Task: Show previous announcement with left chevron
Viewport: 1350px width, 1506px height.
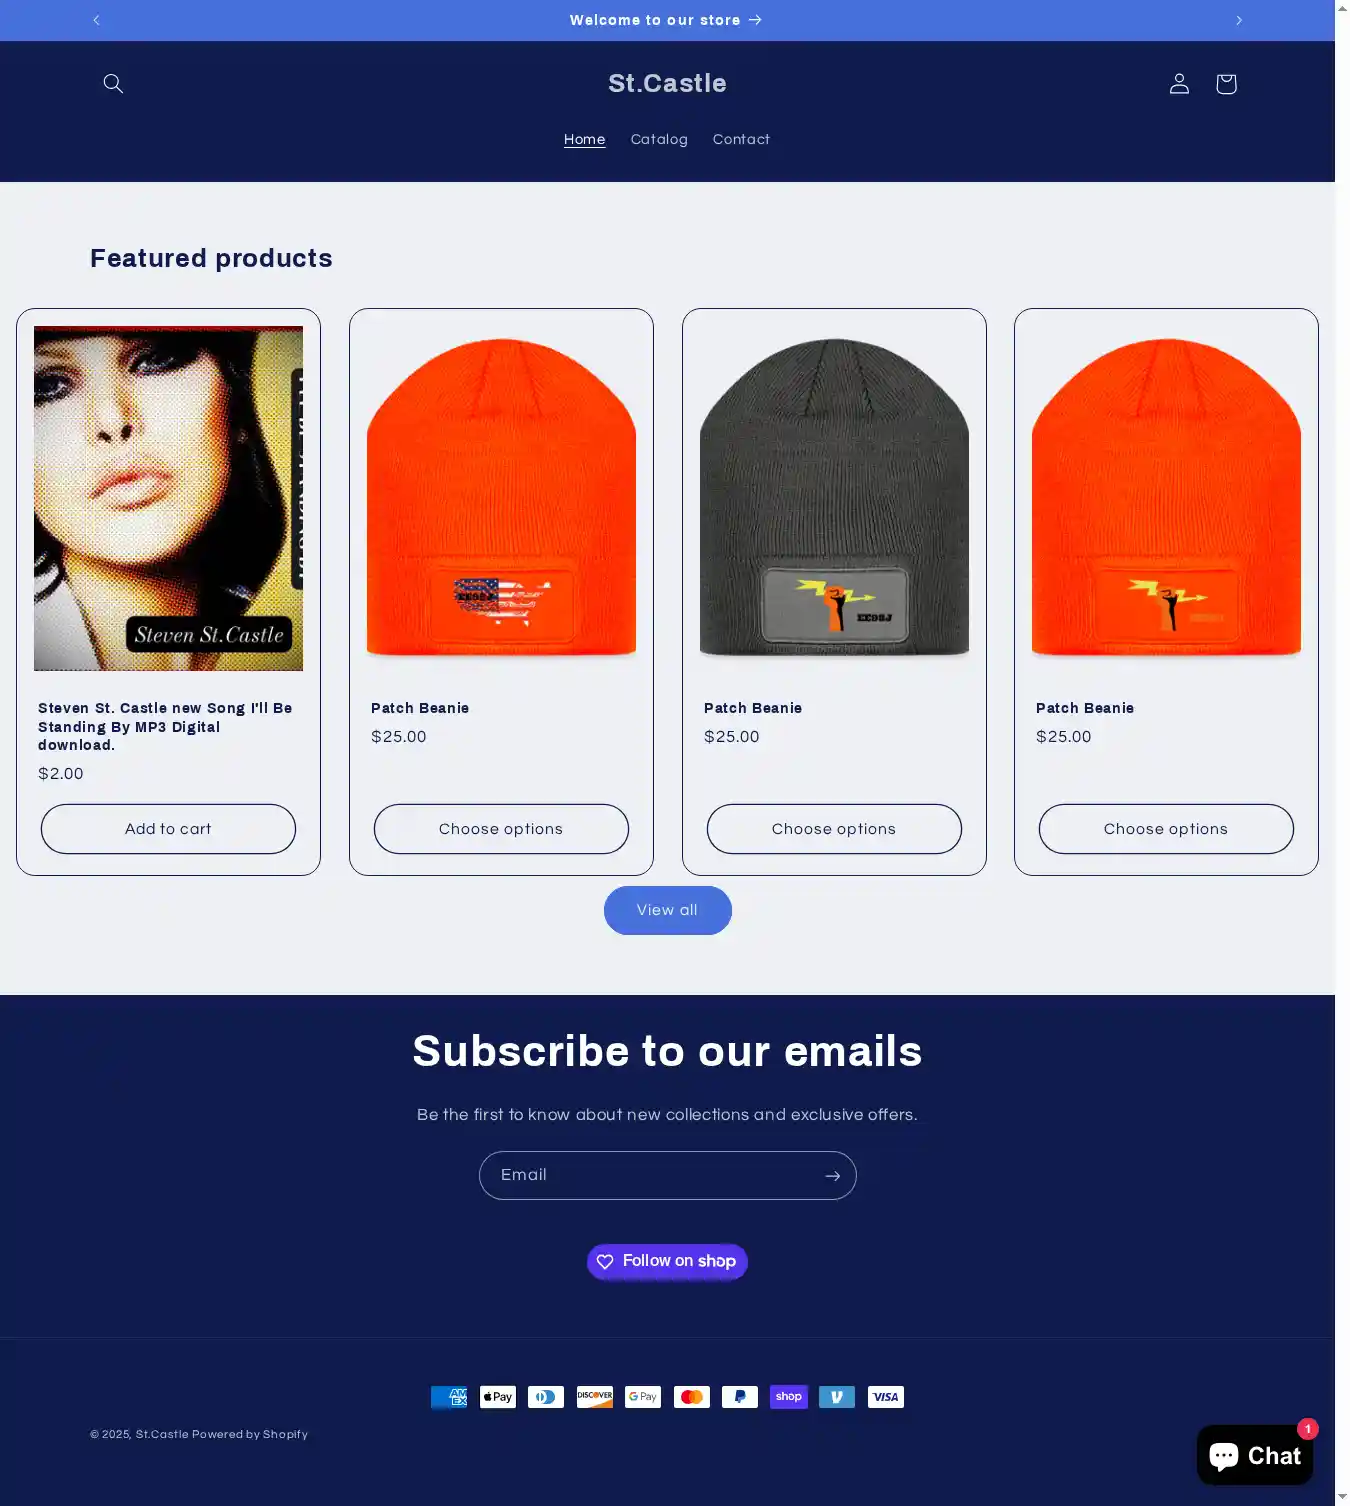Action: coord(96,20)
